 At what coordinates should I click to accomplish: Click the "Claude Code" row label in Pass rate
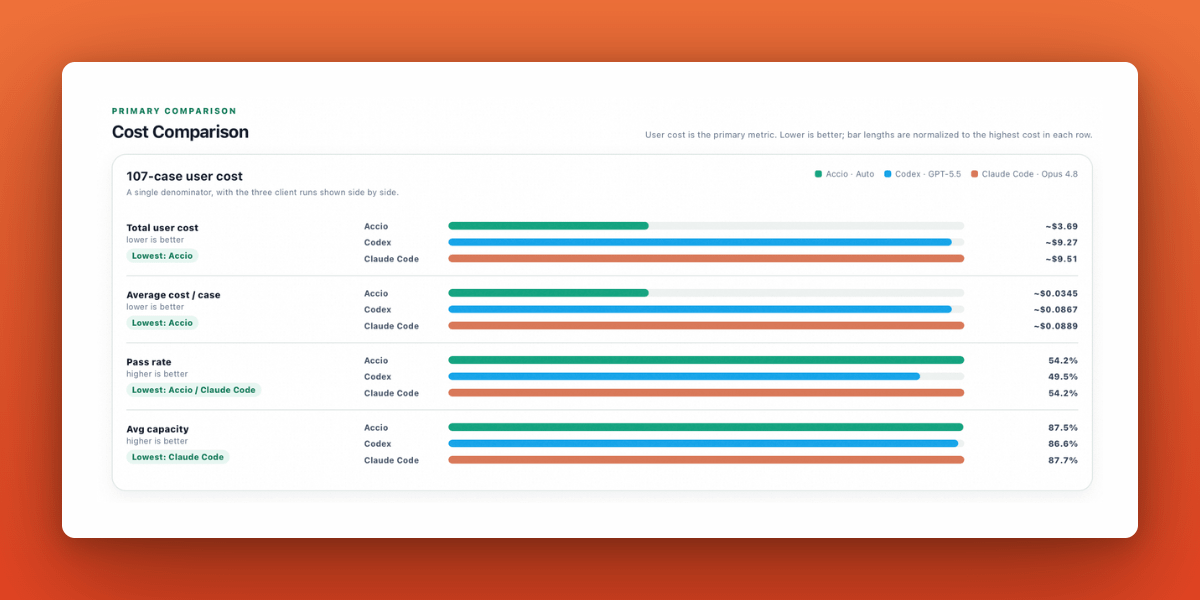(x=391, y=393)
